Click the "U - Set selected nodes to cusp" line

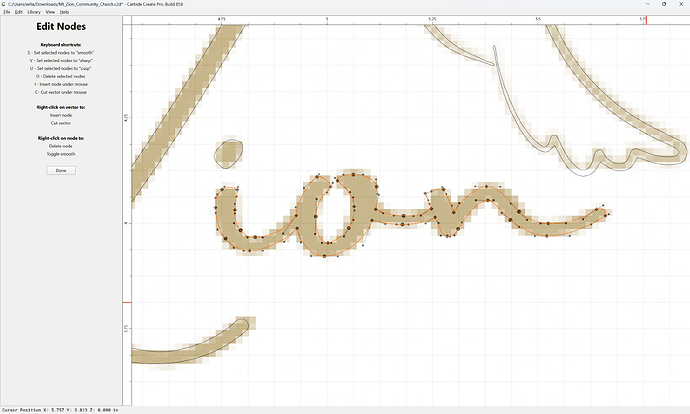pos(61,69)
